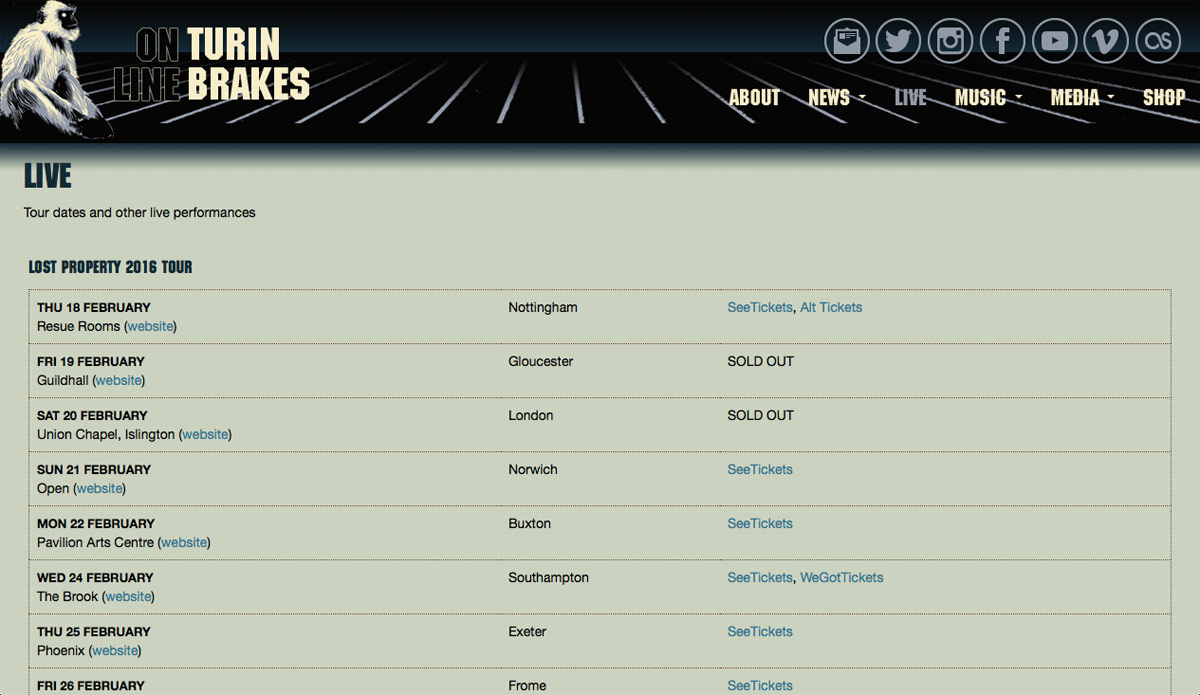Open Alt Tickets link for Nottingham
The image size is (1200, 695).
pos(831,307)
